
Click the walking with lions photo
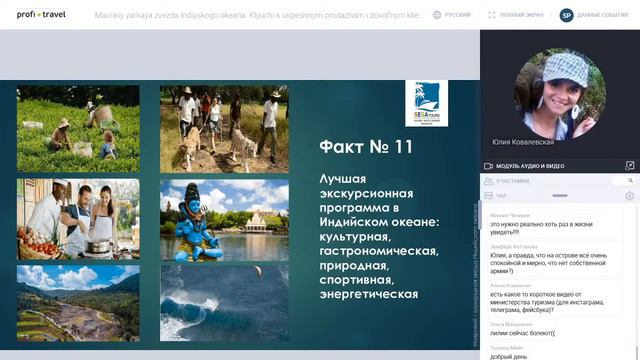point(224,129)
